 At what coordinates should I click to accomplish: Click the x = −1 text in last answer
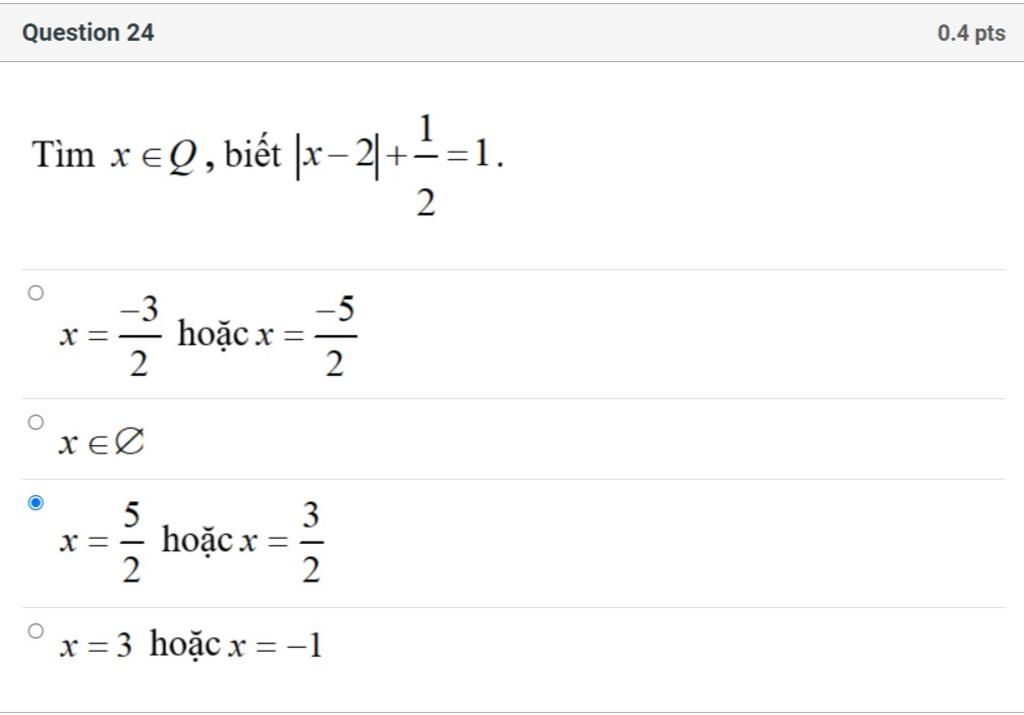click(x=275, y=645)
